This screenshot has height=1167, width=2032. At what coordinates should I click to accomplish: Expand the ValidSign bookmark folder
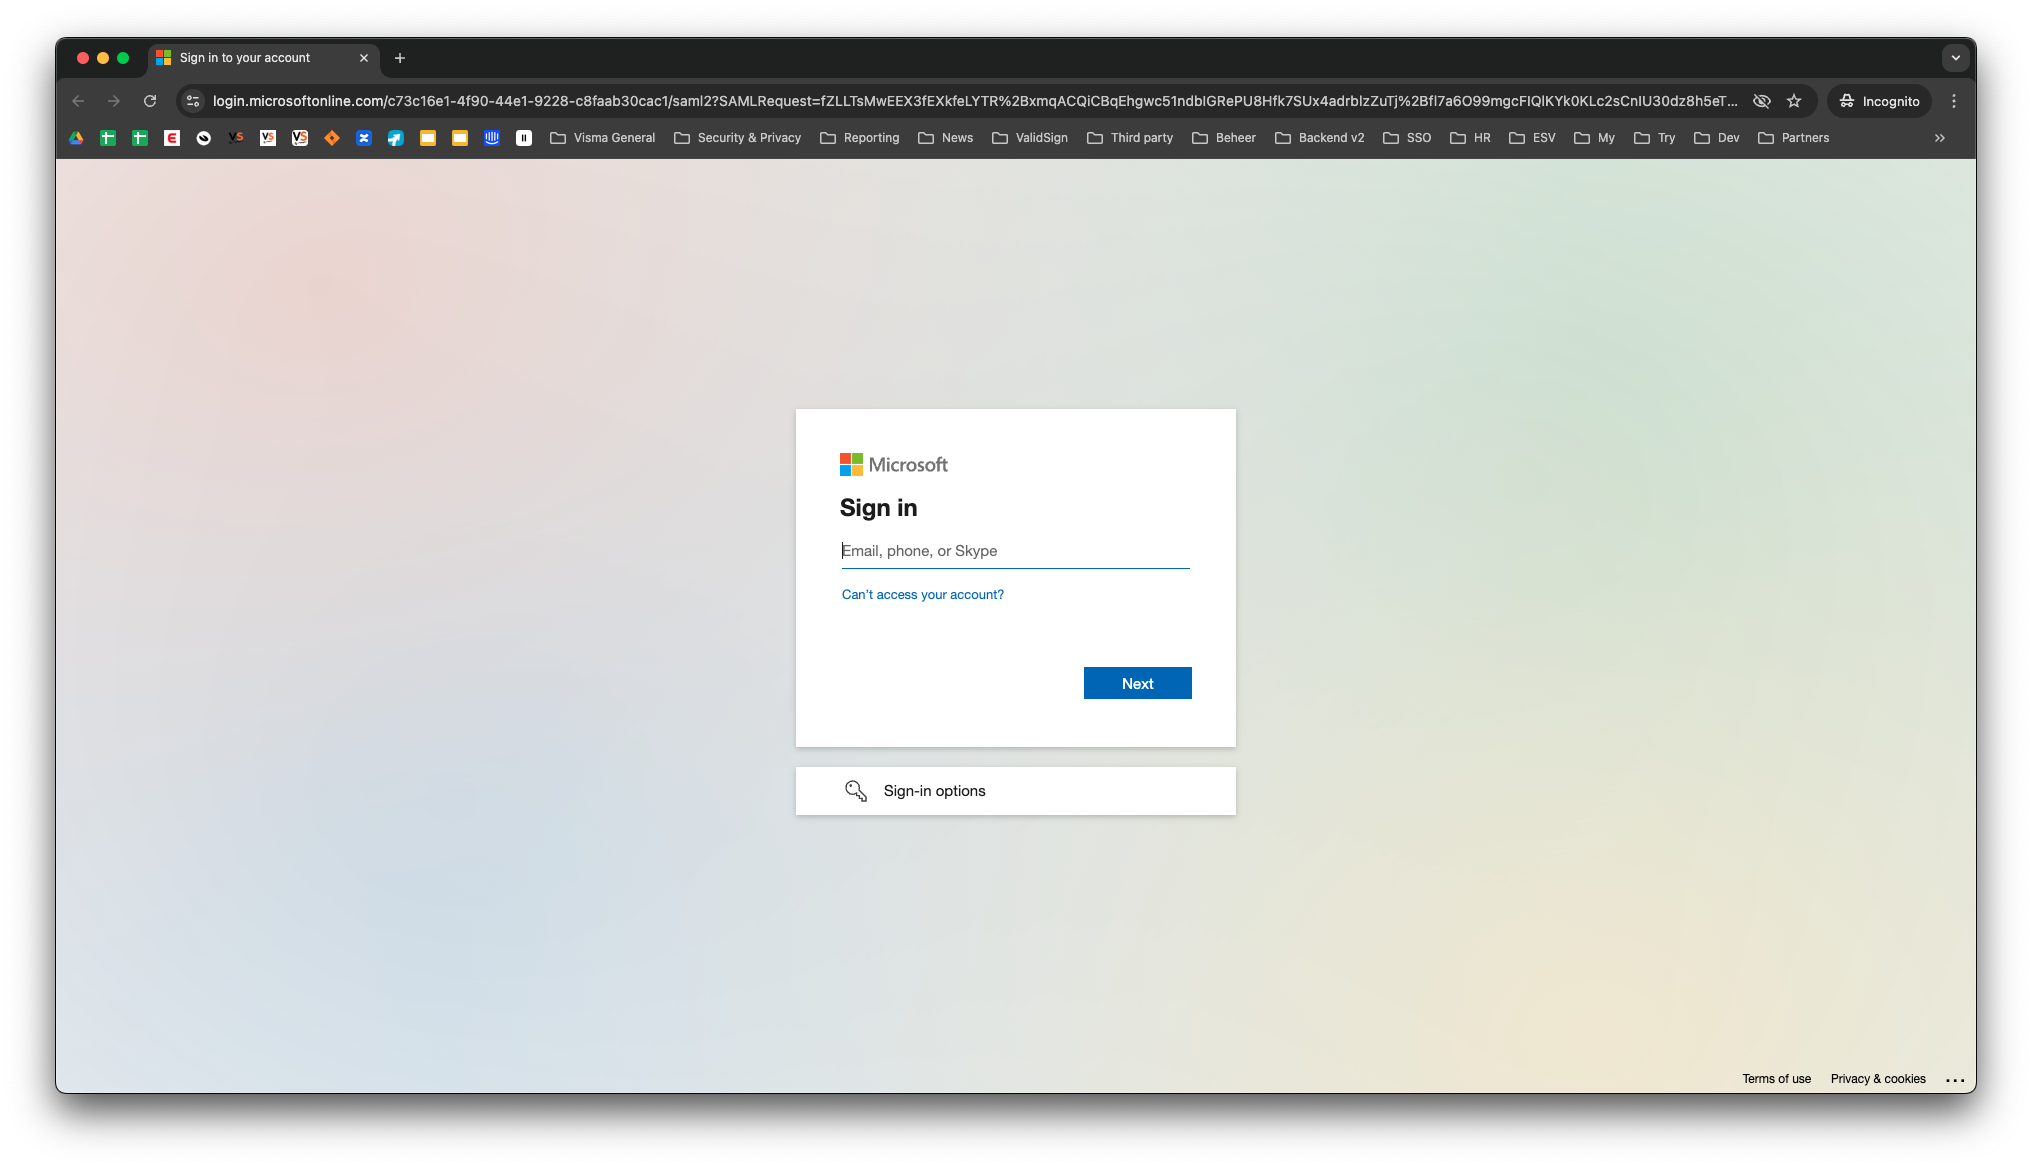pyautogui.click(x=1030, y=138)
